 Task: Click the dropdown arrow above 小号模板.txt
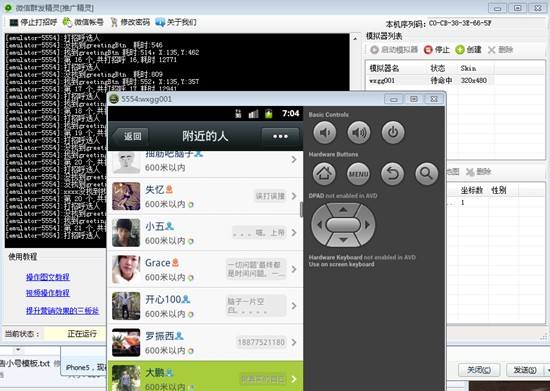(18, 350)
